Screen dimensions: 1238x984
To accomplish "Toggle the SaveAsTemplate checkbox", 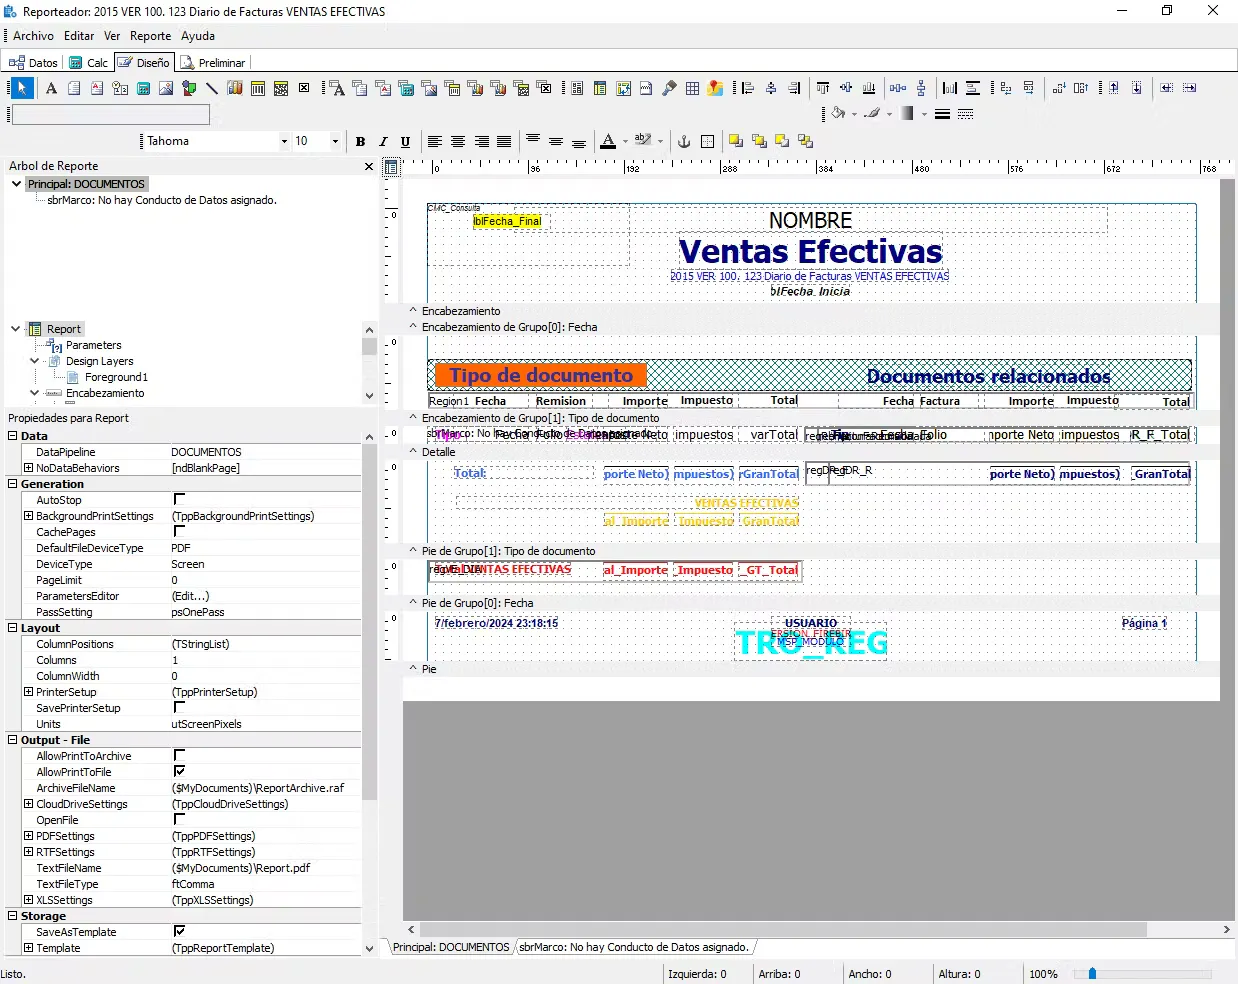I will coord(180,931).
